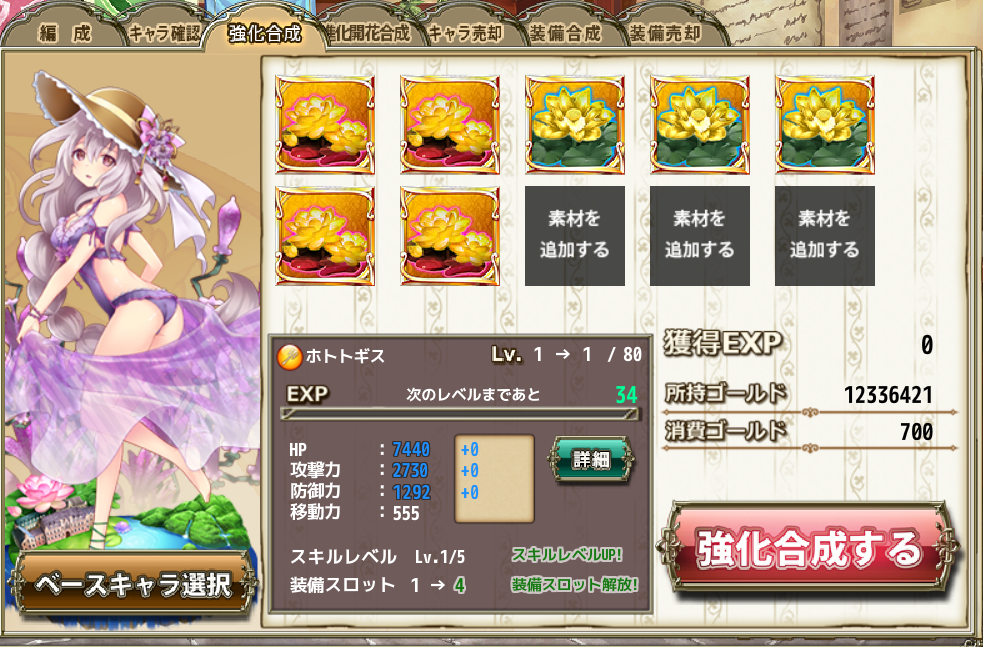Open the 装備合成 tab

[x=565, y=33]
